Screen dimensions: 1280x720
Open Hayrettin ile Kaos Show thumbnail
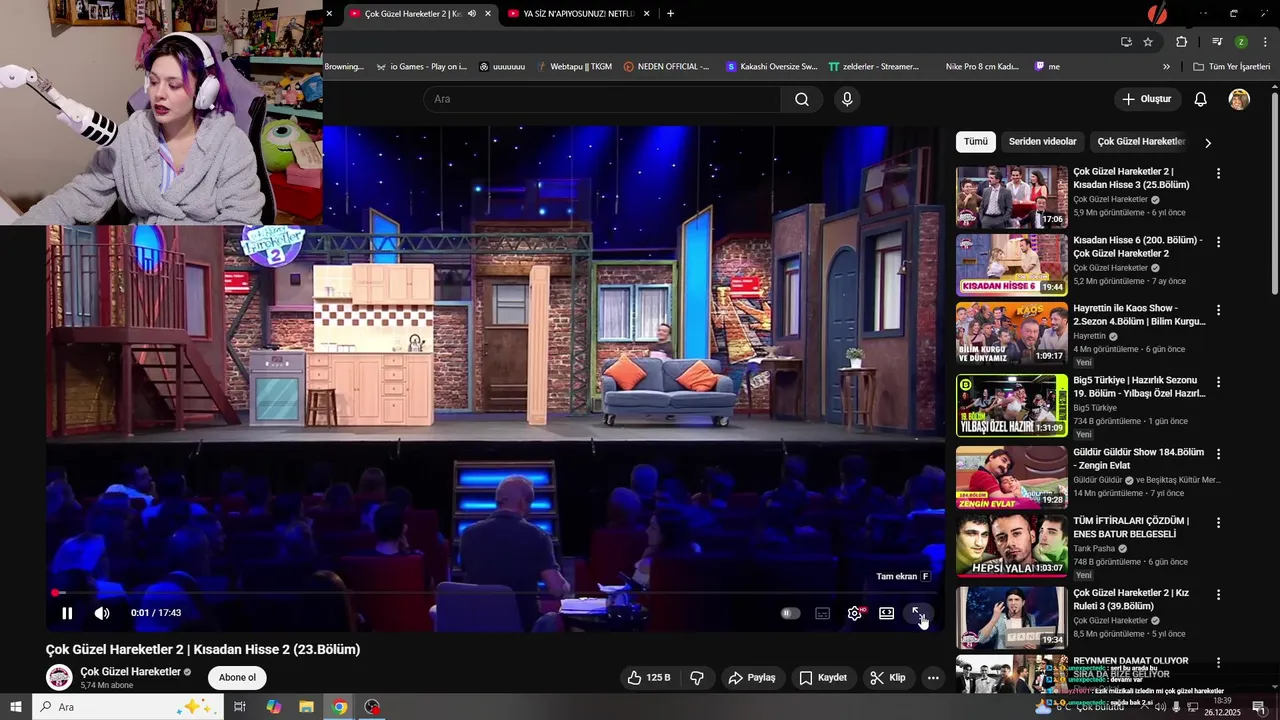(x=1012, y=333)
